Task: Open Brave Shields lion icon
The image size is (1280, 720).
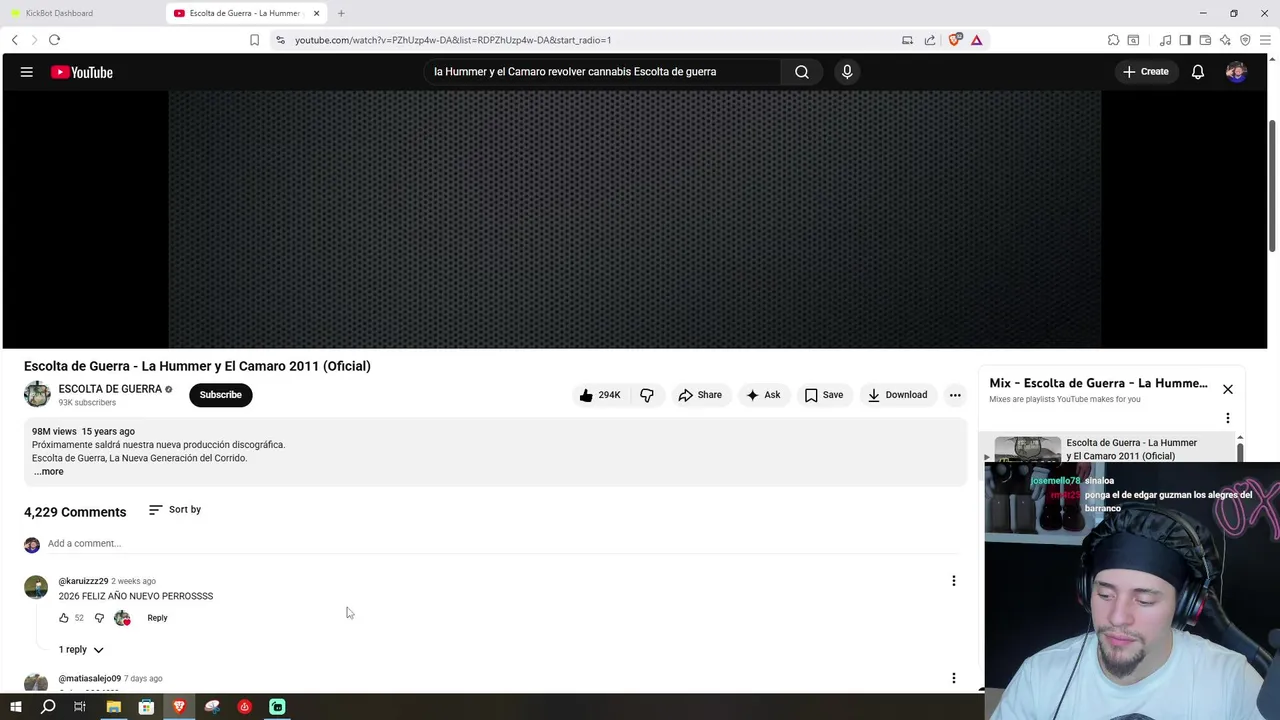Action: coord(954,40)
